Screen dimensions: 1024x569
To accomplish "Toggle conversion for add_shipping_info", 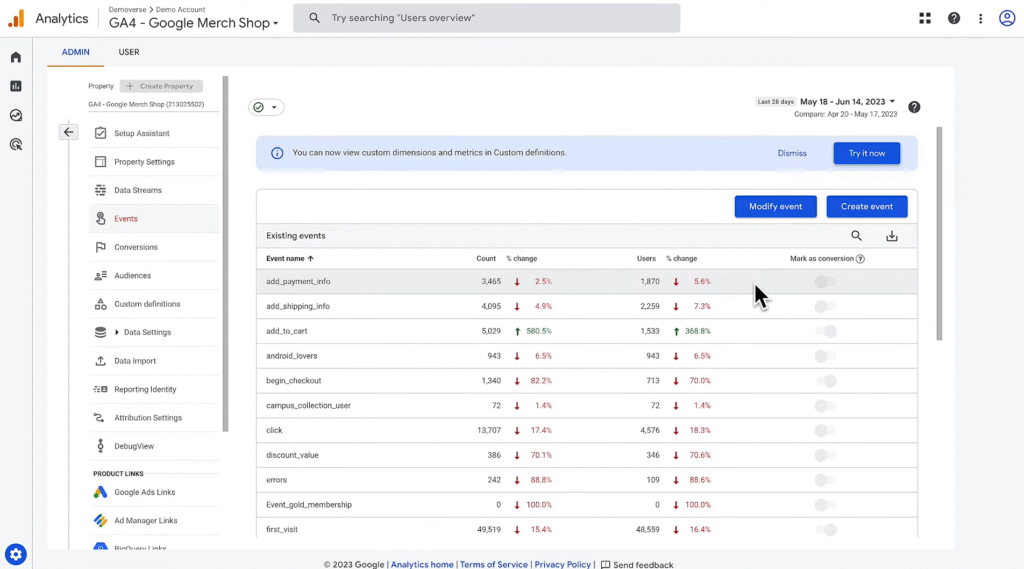I will tap(825, 306).
